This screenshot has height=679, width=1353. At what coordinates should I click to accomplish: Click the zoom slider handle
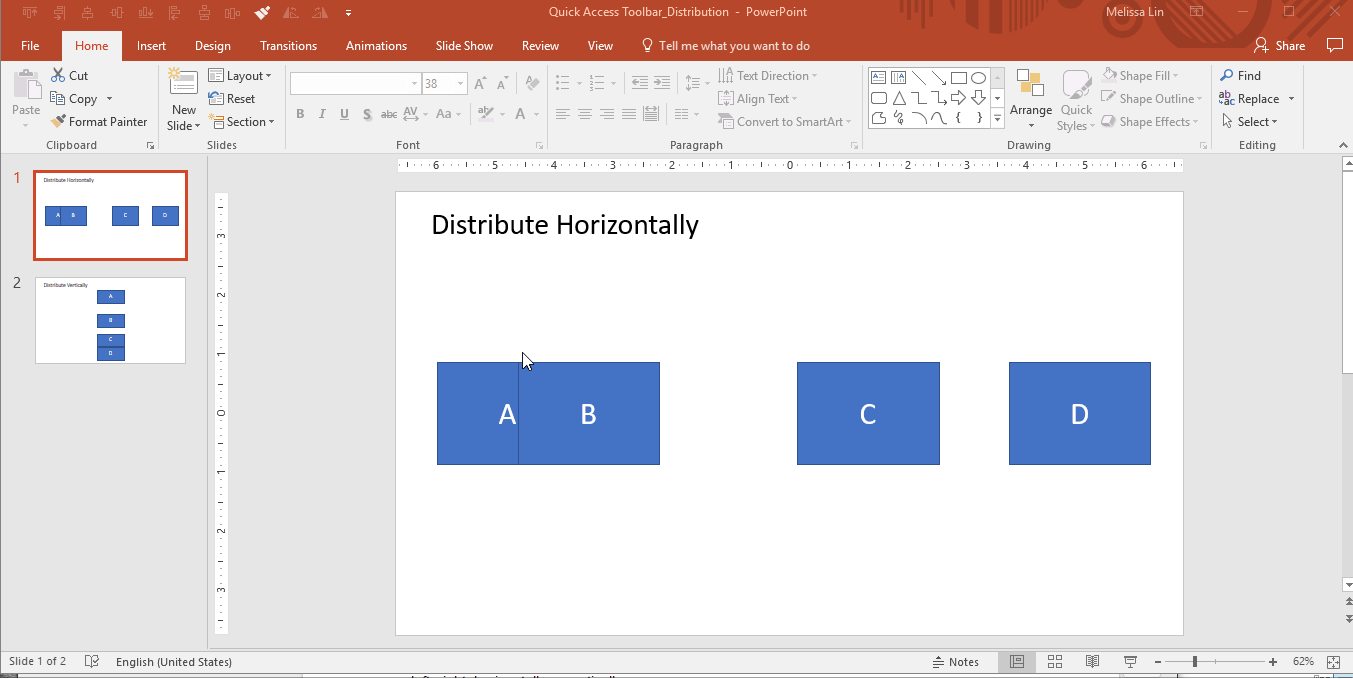coord(1195,662)
